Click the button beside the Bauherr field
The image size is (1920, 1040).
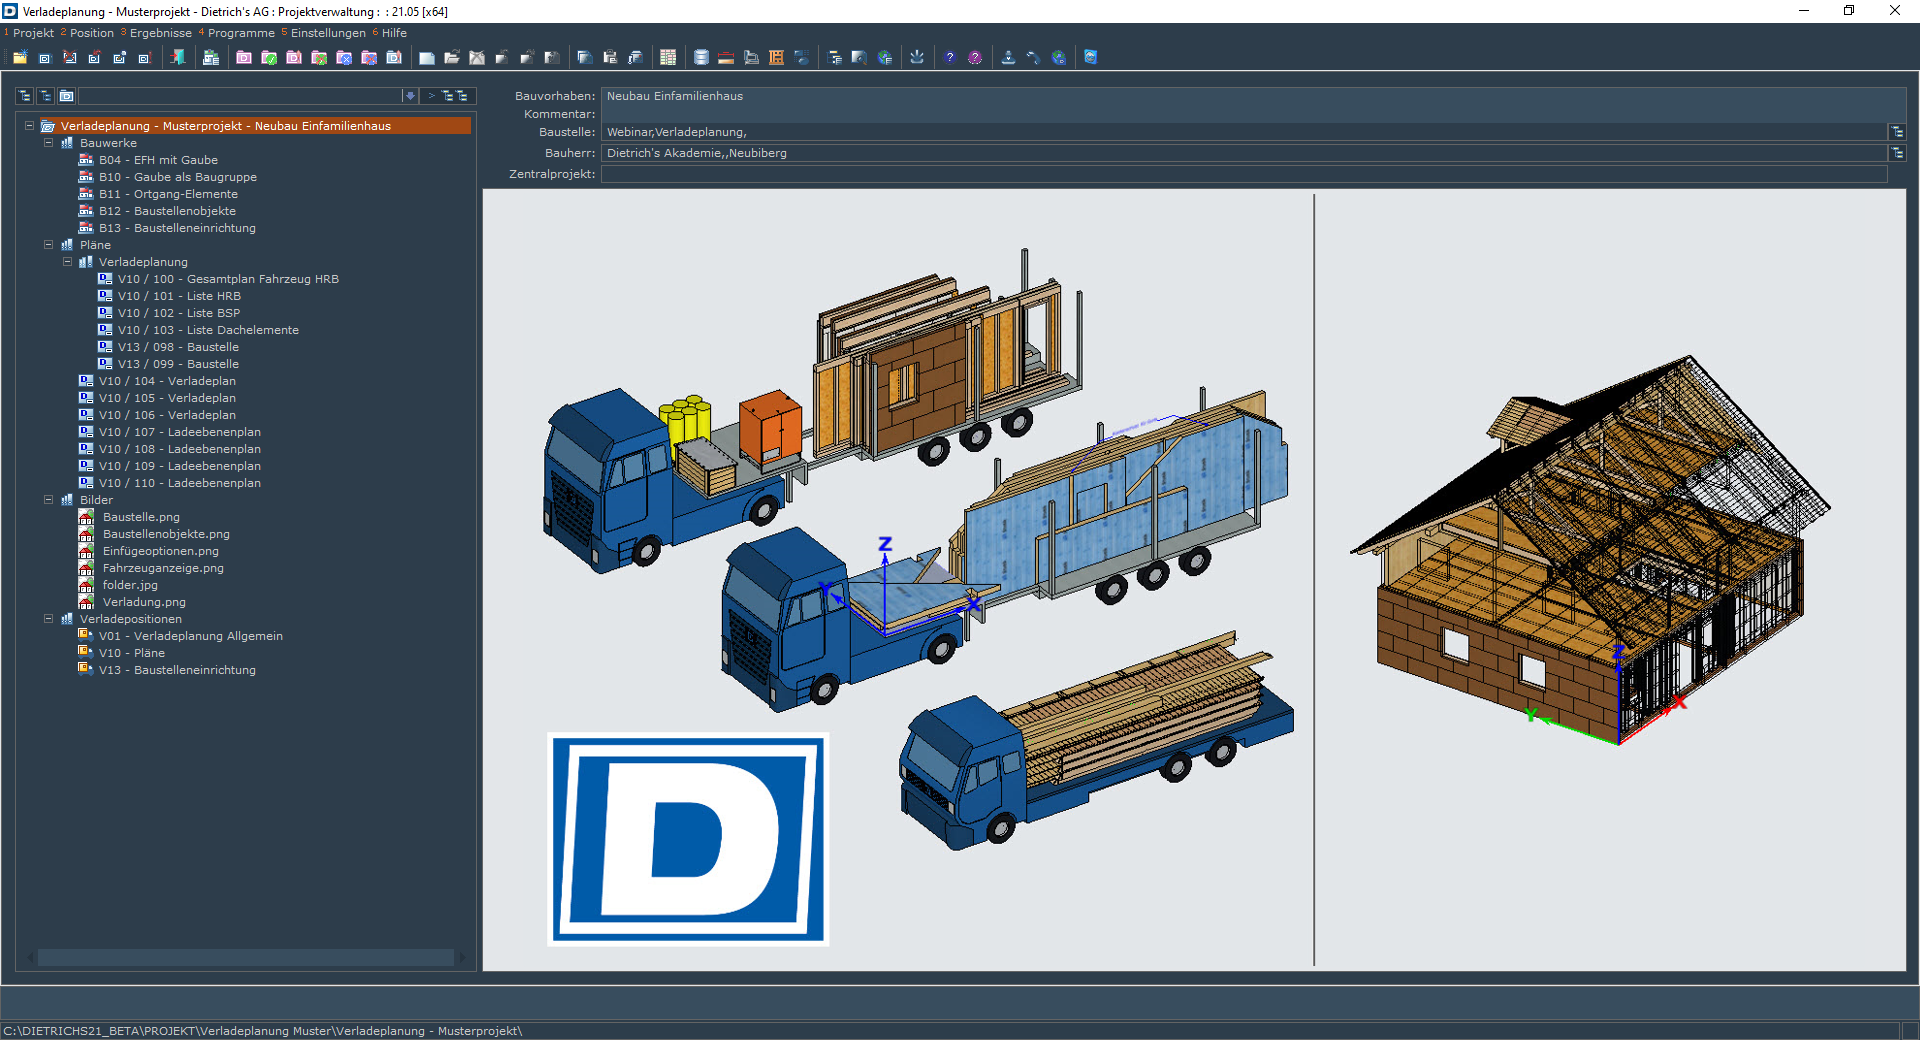1897,153
